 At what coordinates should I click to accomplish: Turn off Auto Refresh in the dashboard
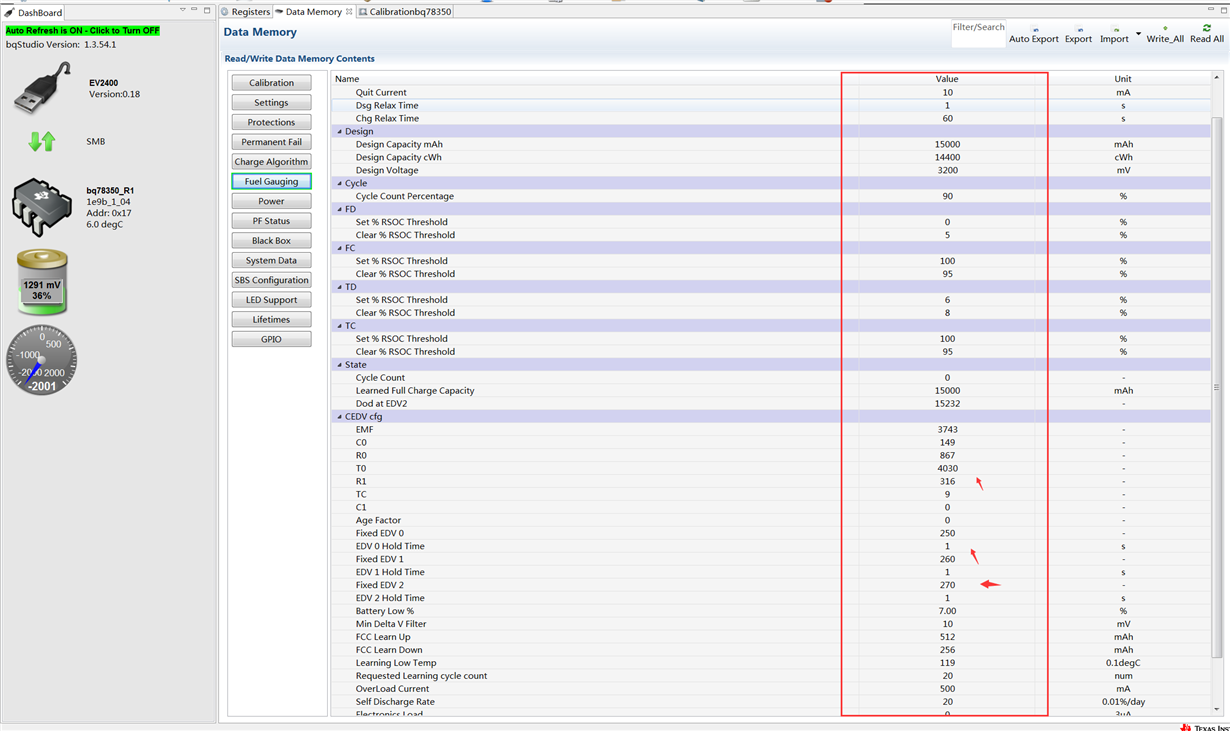83,31
